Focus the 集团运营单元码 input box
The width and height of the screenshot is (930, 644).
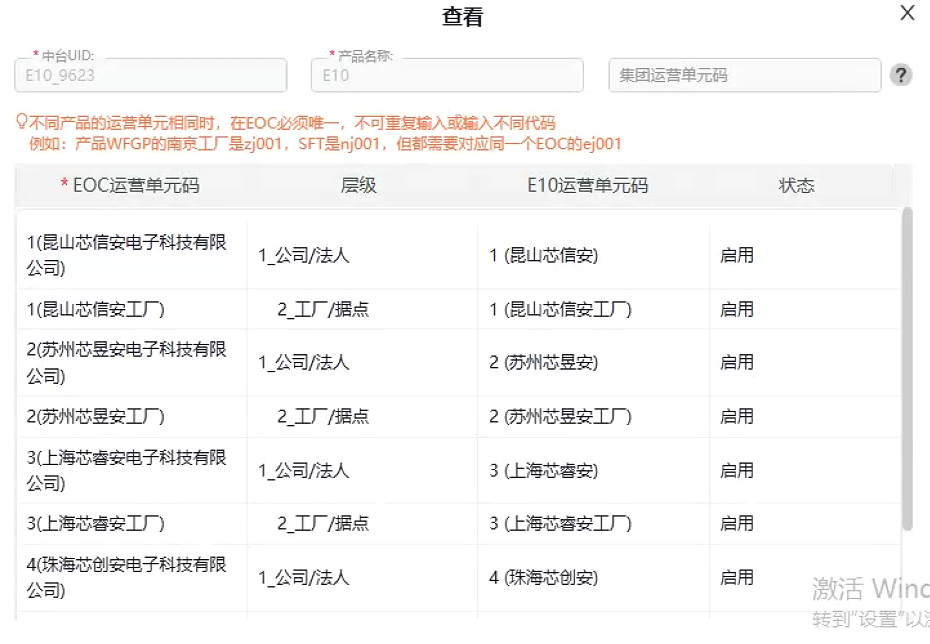743,76
